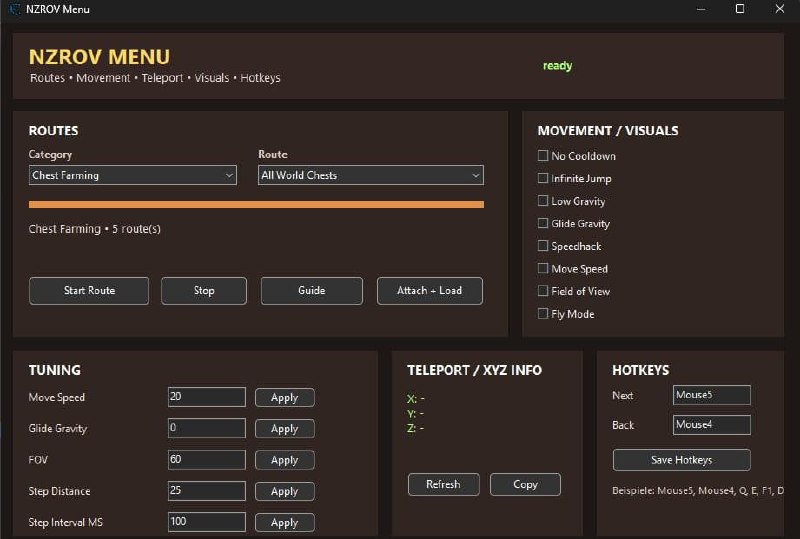Apply the FOV tuning value
800x539 pixels.
pyautogui.click(x=285, y=460)
